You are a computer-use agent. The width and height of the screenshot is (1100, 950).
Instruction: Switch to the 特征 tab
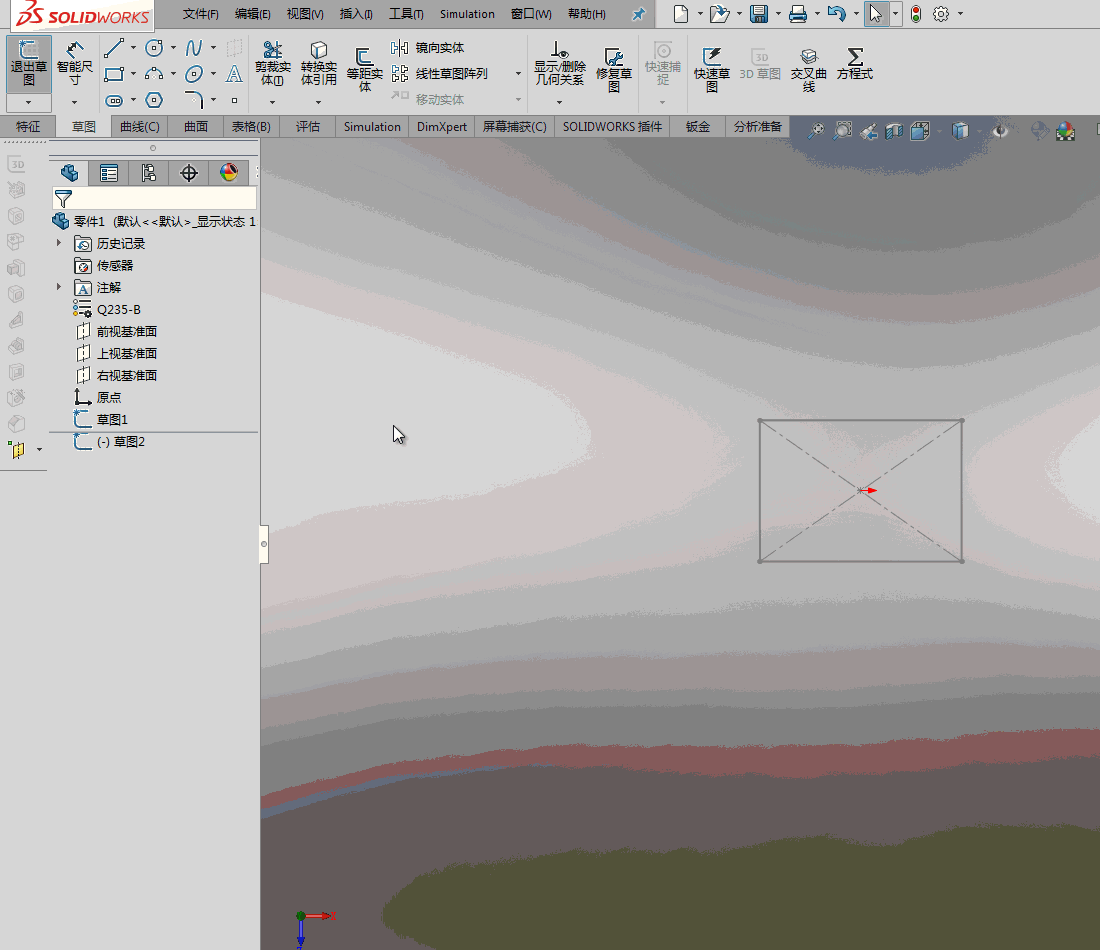coord(28,126)
